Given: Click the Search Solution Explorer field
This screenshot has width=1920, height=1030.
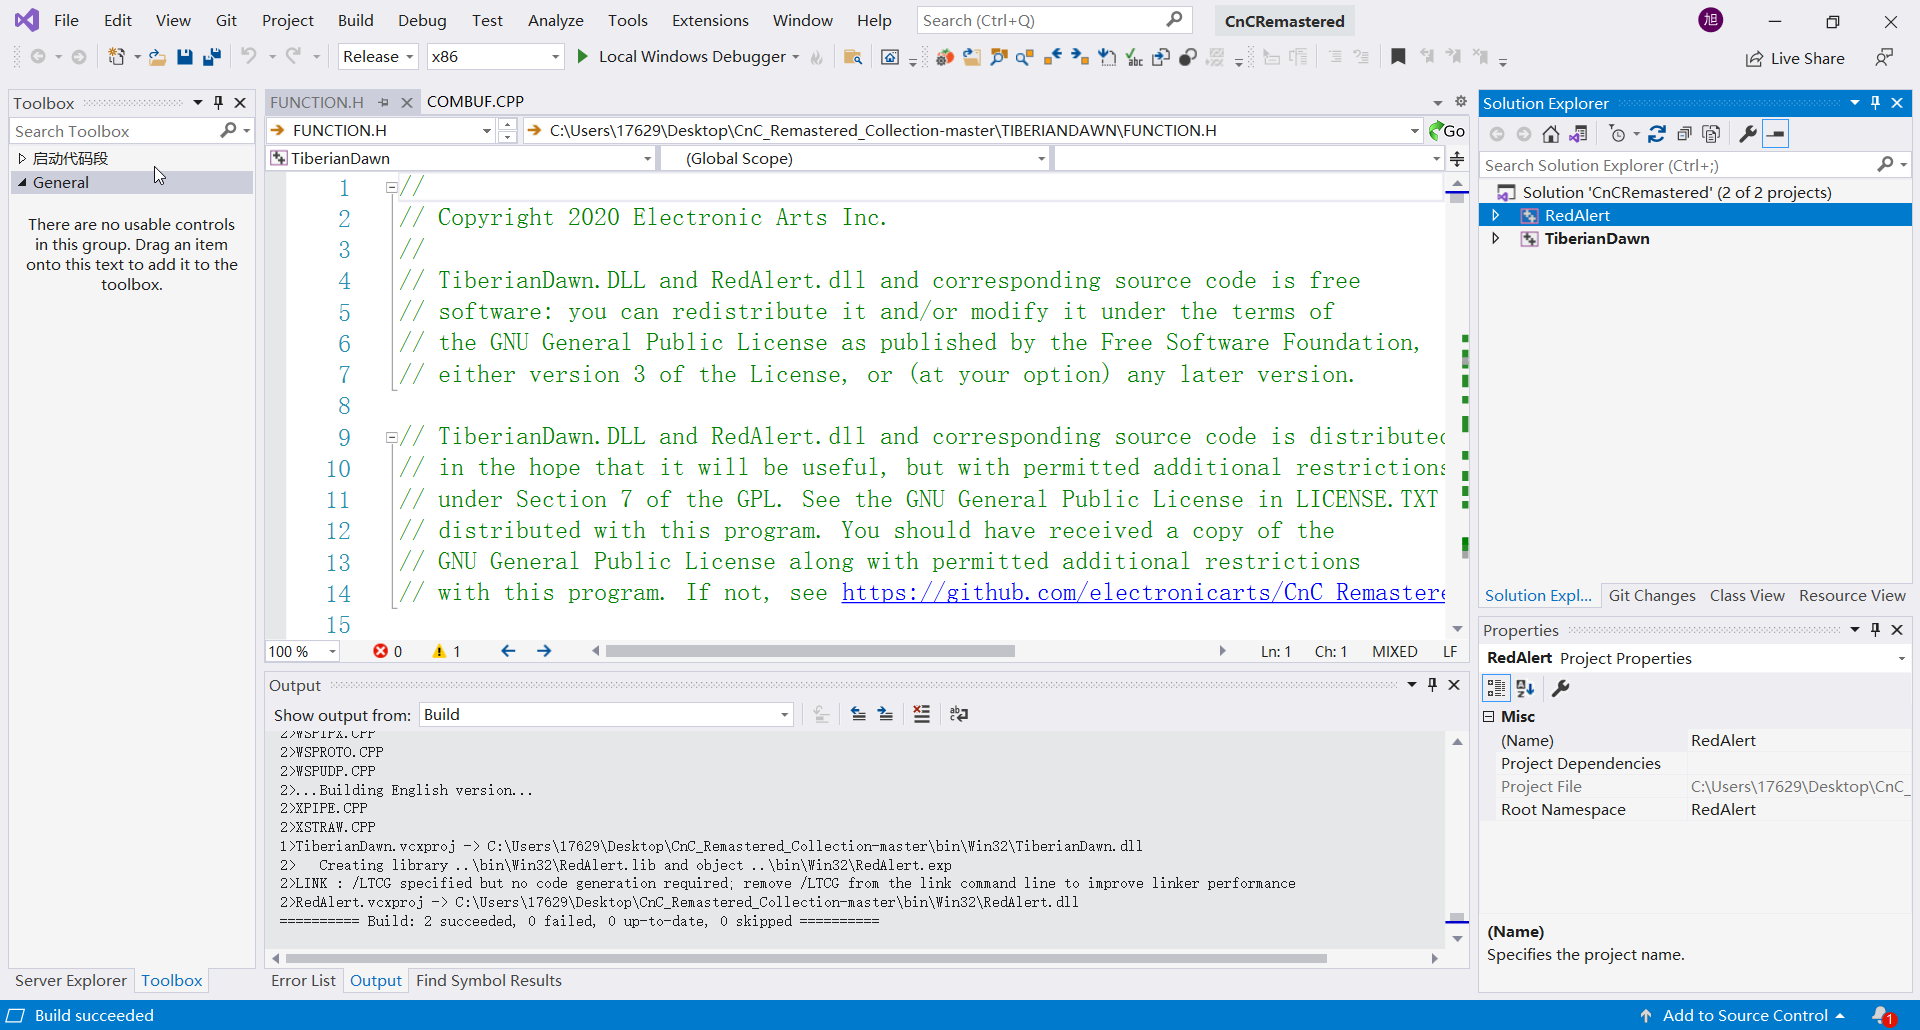Looking at the screenshot, I should (x=1695, y=165).
